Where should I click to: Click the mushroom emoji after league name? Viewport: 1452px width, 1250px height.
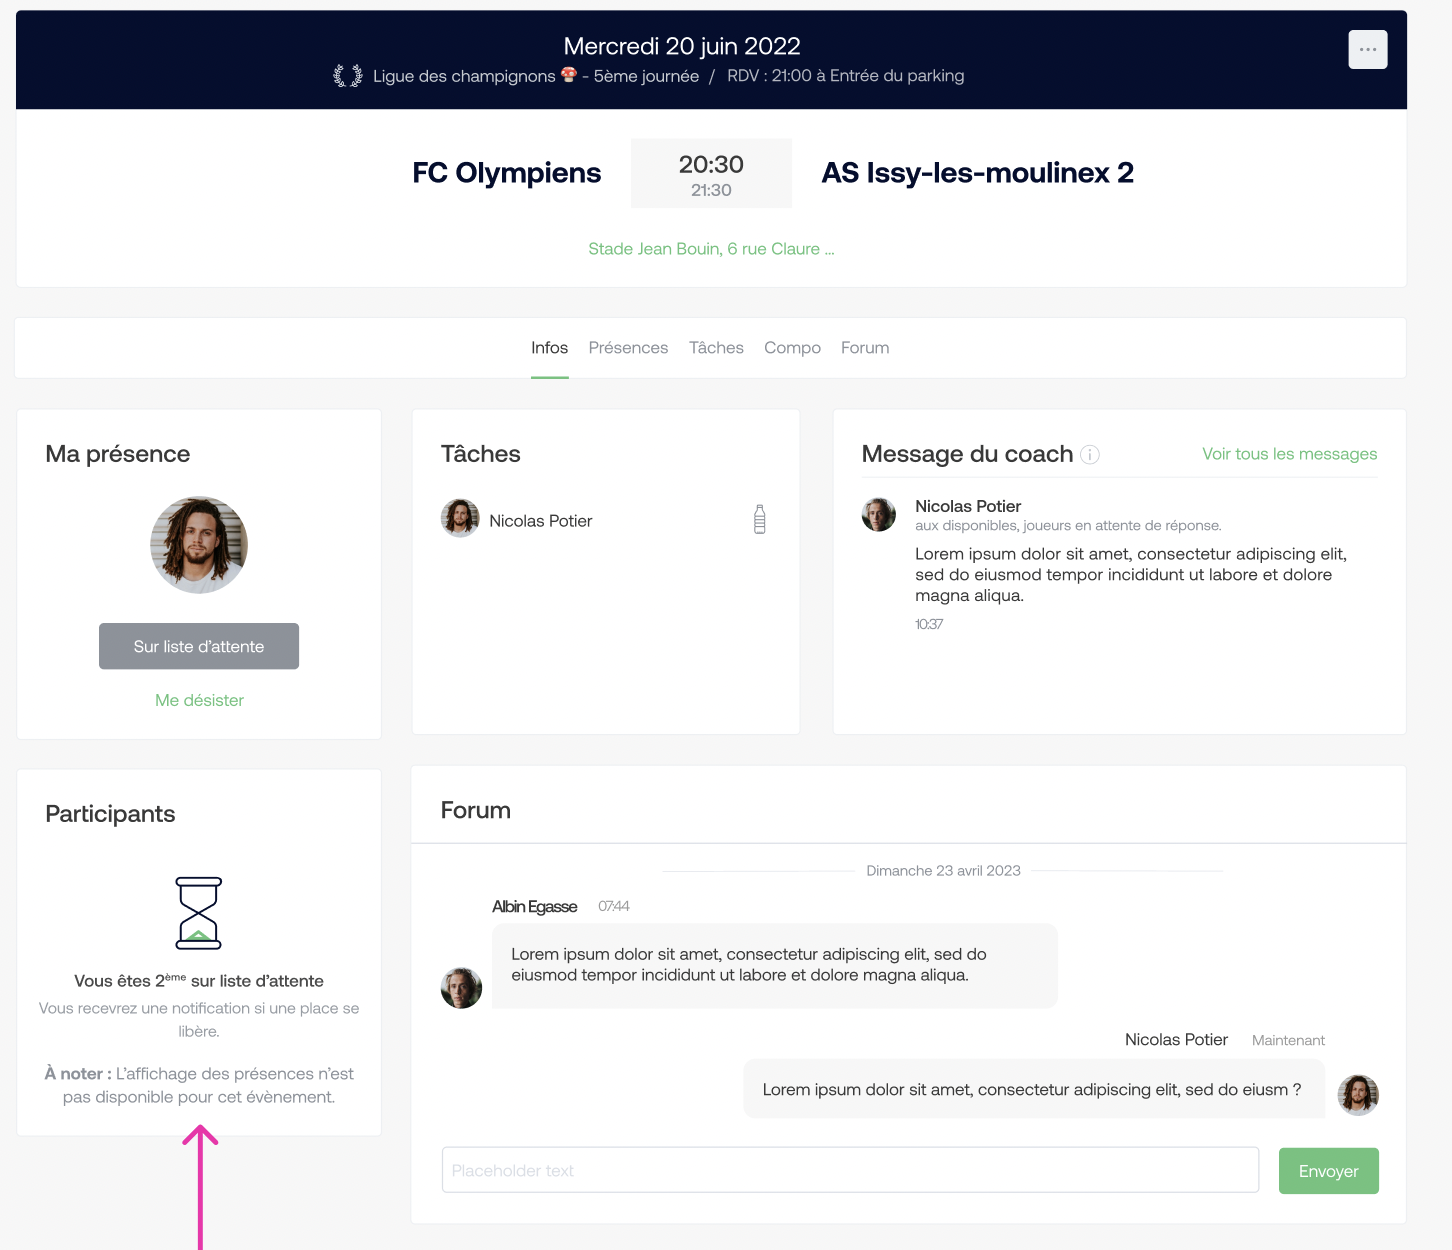[x=569, y=75]
